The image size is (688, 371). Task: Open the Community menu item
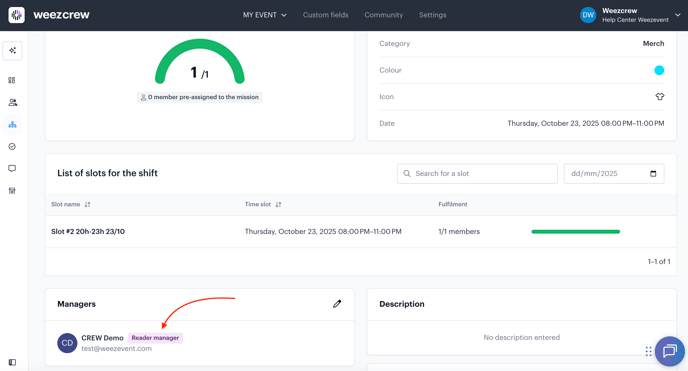coord(383,15)
